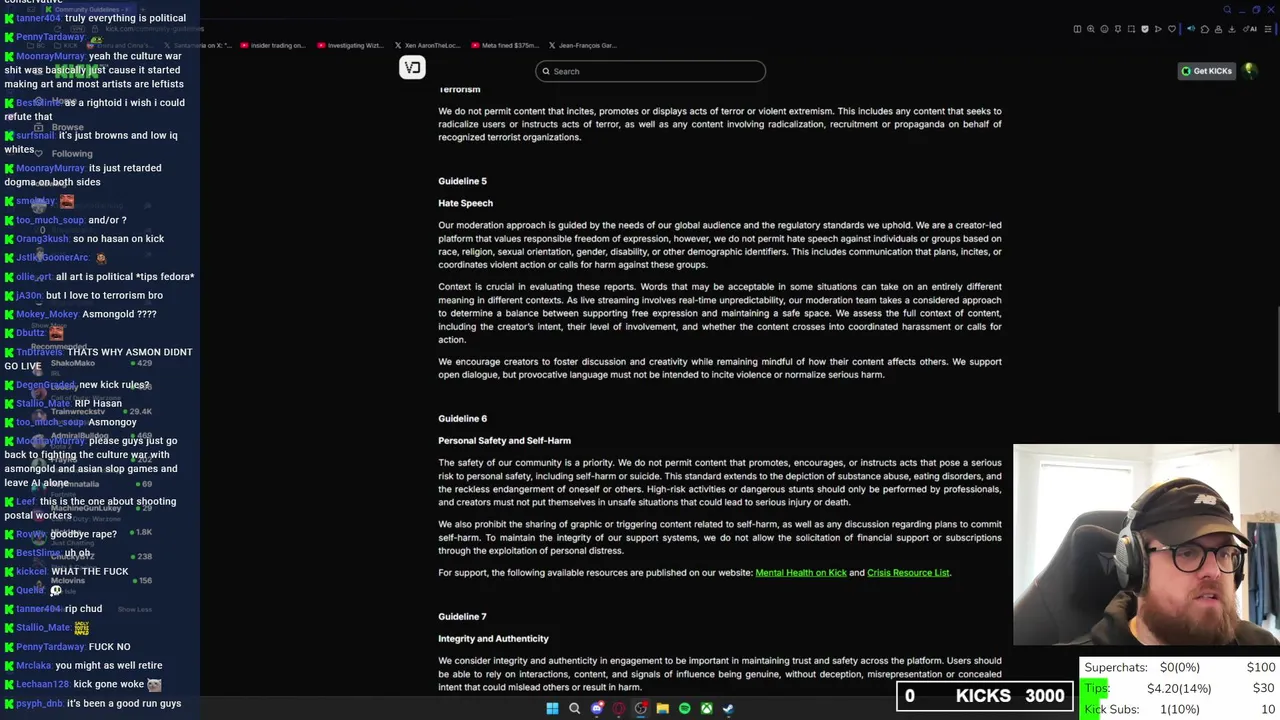Click the blue speaker sound icon
This screenshot has width=1280, height=720.
tap(1191, 29)
